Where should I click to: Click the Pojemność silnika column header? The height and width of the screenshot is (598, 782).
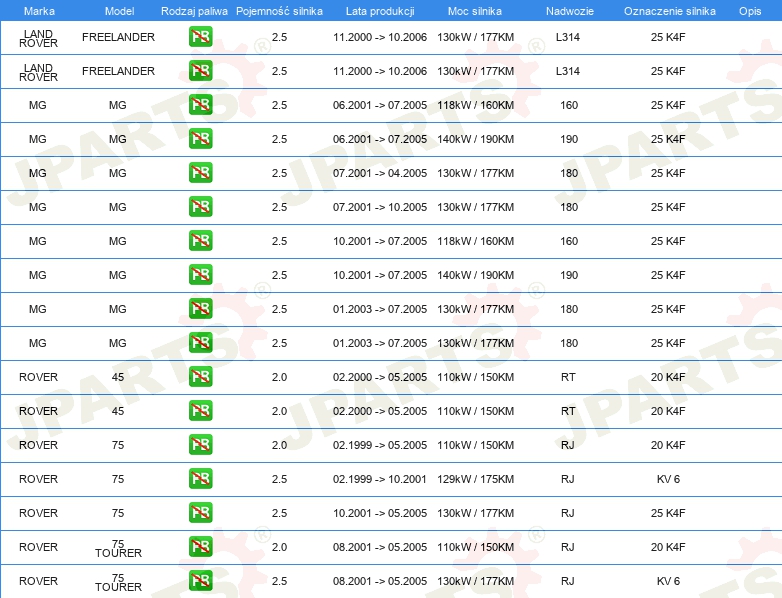coord(279,11)
